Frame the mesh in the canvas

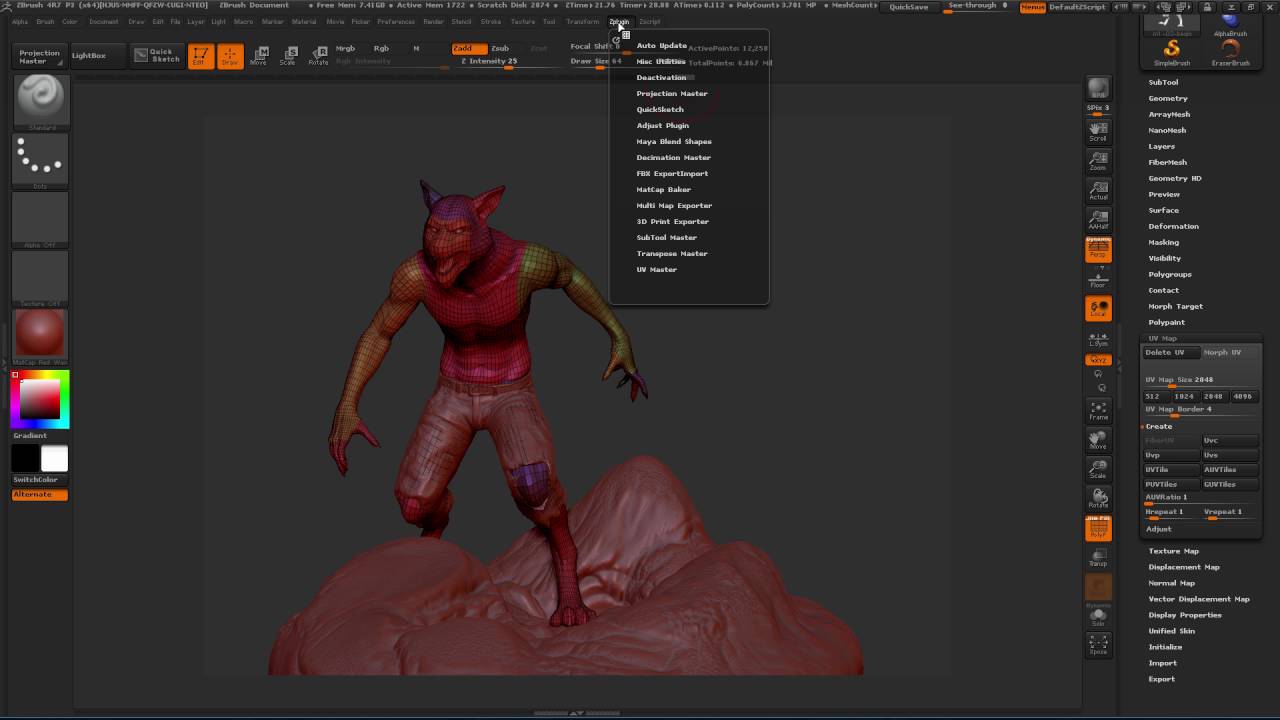point(1098,411)
